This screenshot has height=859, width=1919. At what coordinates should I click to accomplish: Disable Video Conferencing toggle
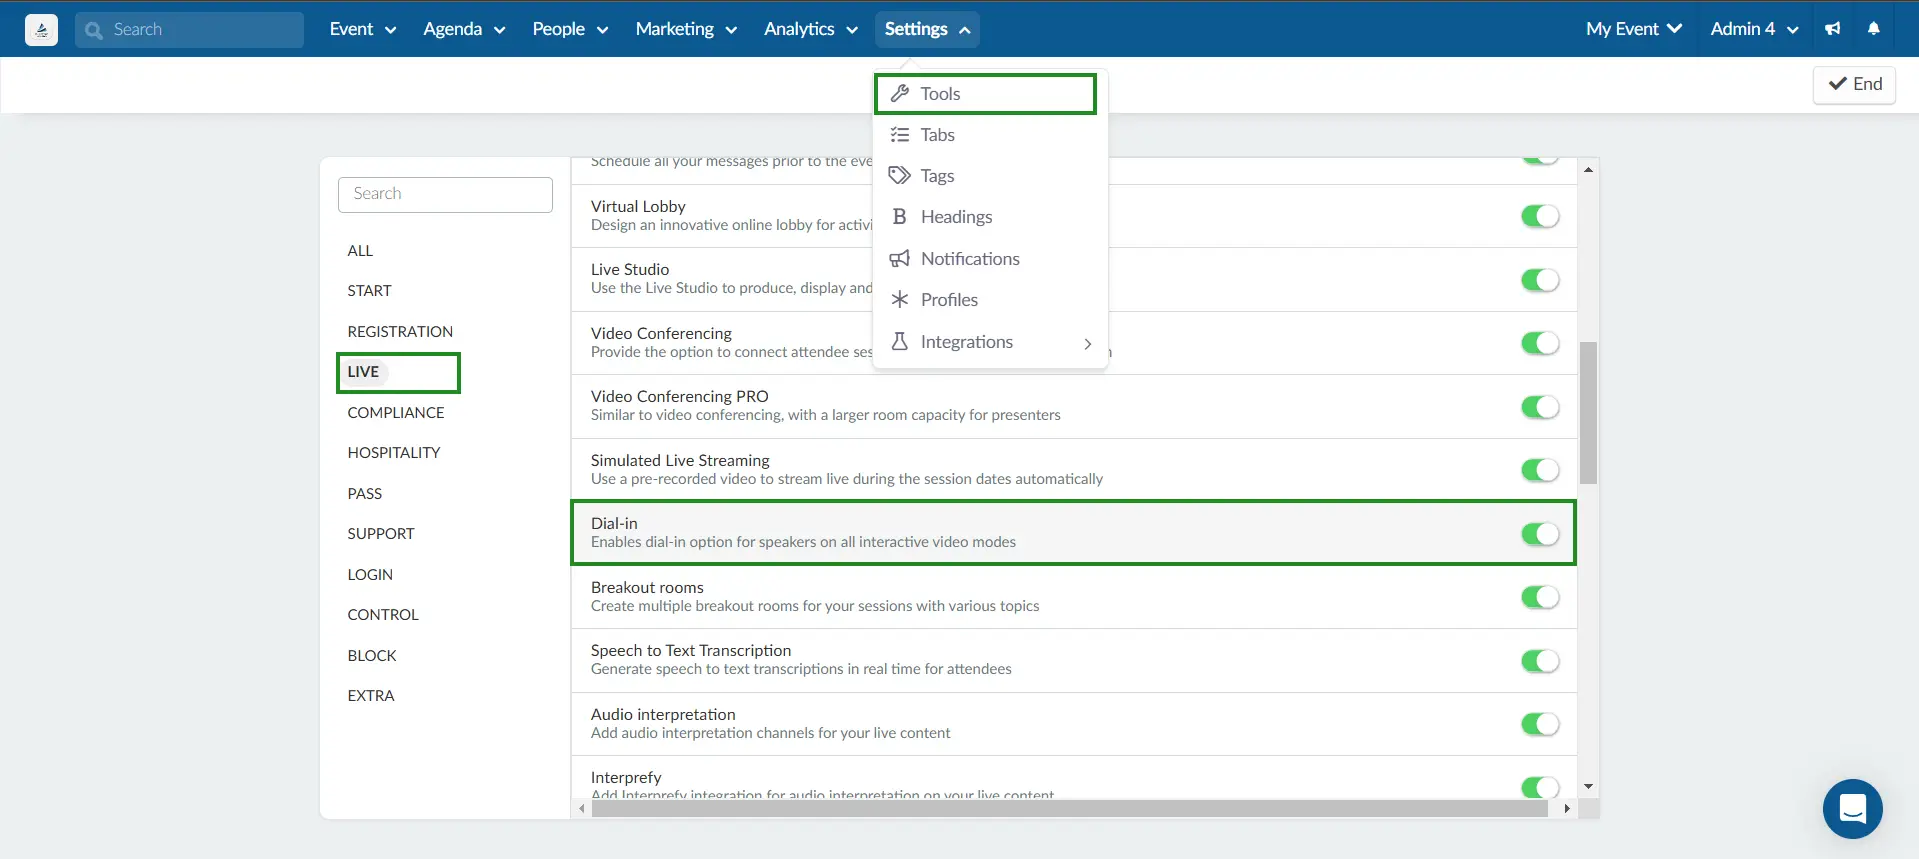1540,343
